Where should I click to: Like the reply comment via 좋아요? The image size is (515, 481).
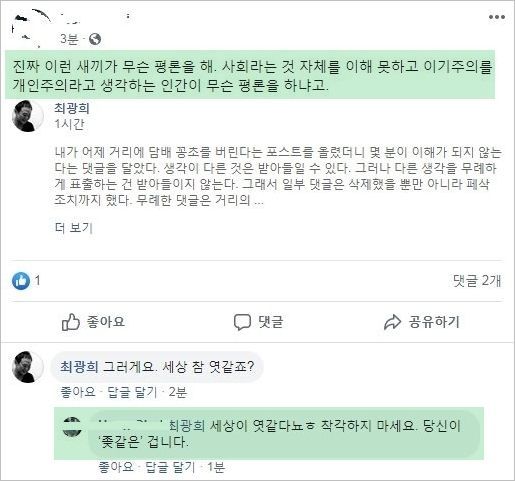(116, 467)
